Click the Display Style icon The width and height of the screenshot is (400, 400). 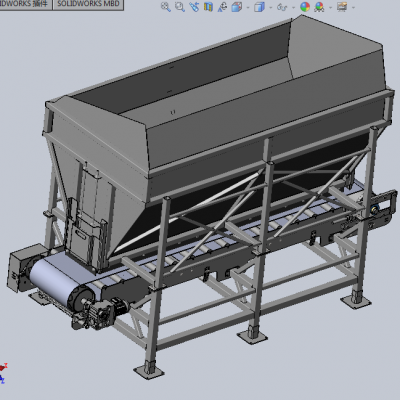(259, 7)
